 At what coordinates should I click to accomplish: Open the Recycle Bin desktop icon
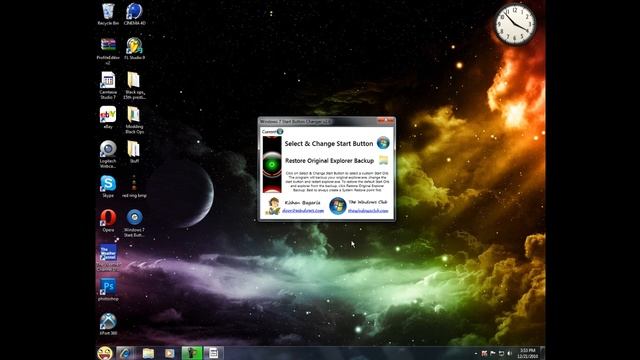(108, 14)
